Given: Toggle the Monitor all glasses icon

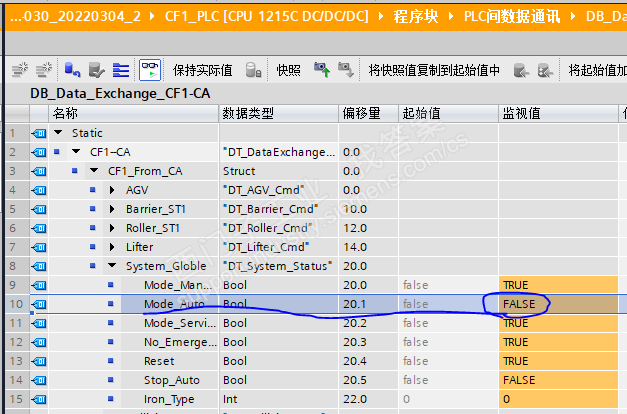Looking at the screenshot, I should click(x=150, y=70).
